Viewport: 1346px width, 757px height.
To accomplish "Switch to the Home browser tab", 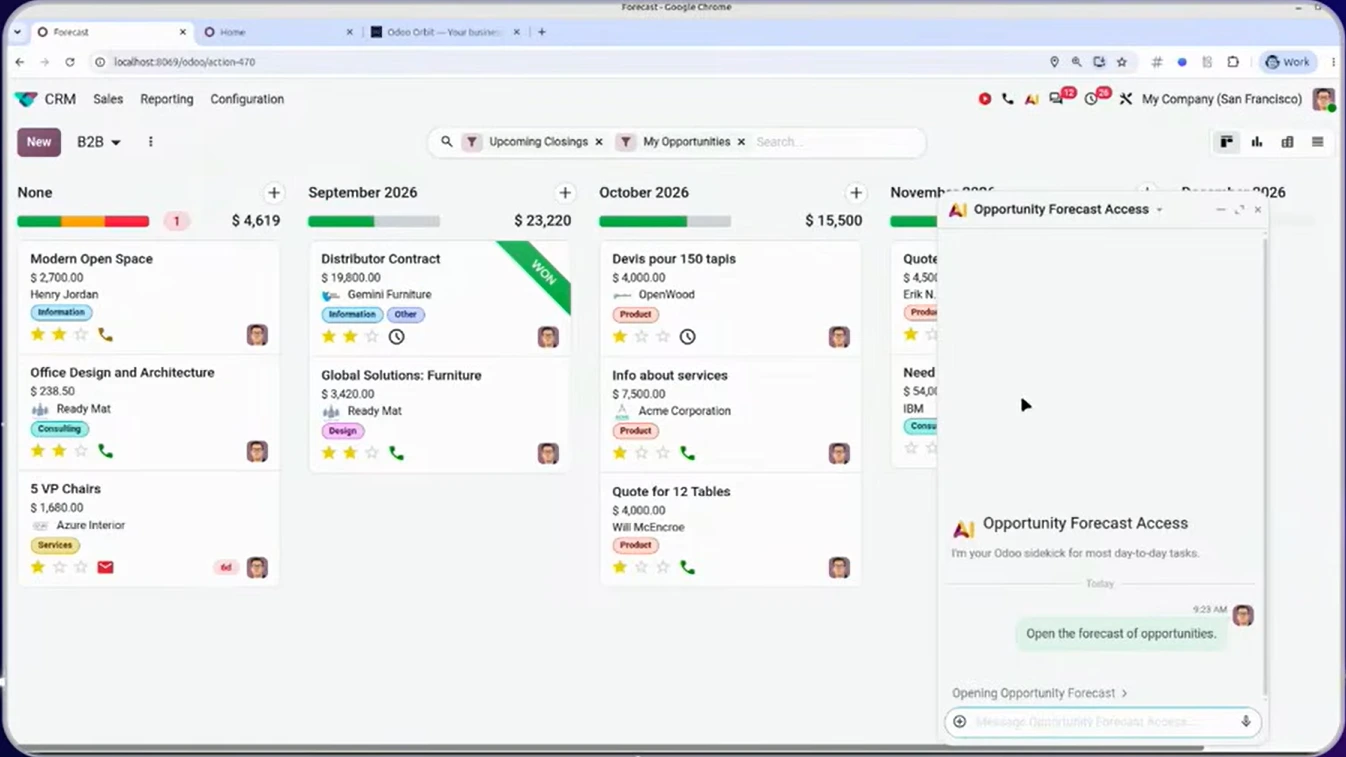I will click(277, 32).
